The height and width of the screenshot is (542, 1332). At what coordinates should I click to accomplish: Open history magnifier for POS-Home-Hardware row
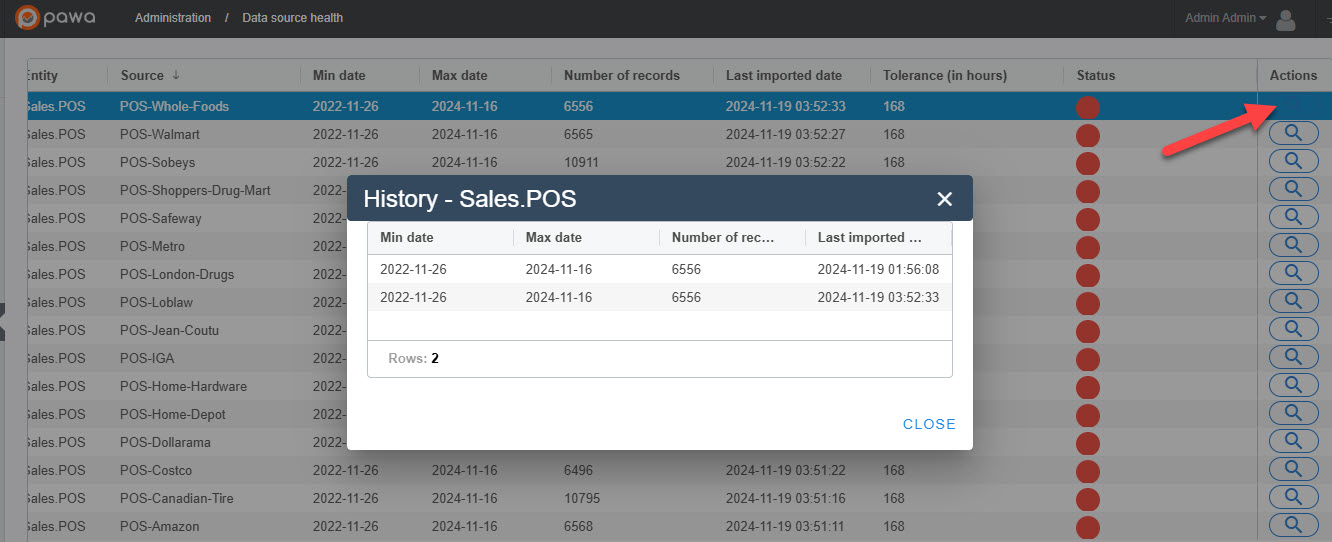(x=1293, y=385)
